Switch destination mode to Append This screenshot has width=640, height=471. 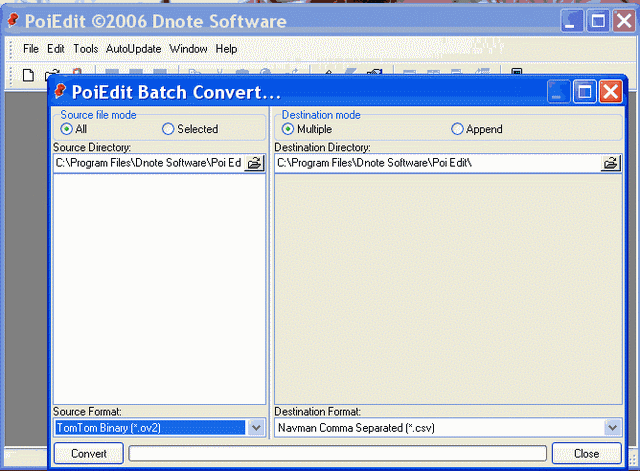(458, 129)
